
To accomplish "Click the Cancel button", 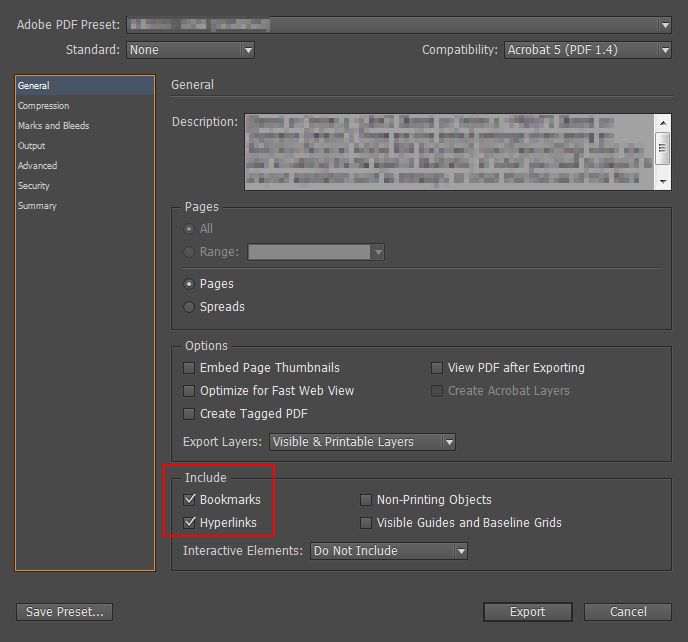I will 628,612.
